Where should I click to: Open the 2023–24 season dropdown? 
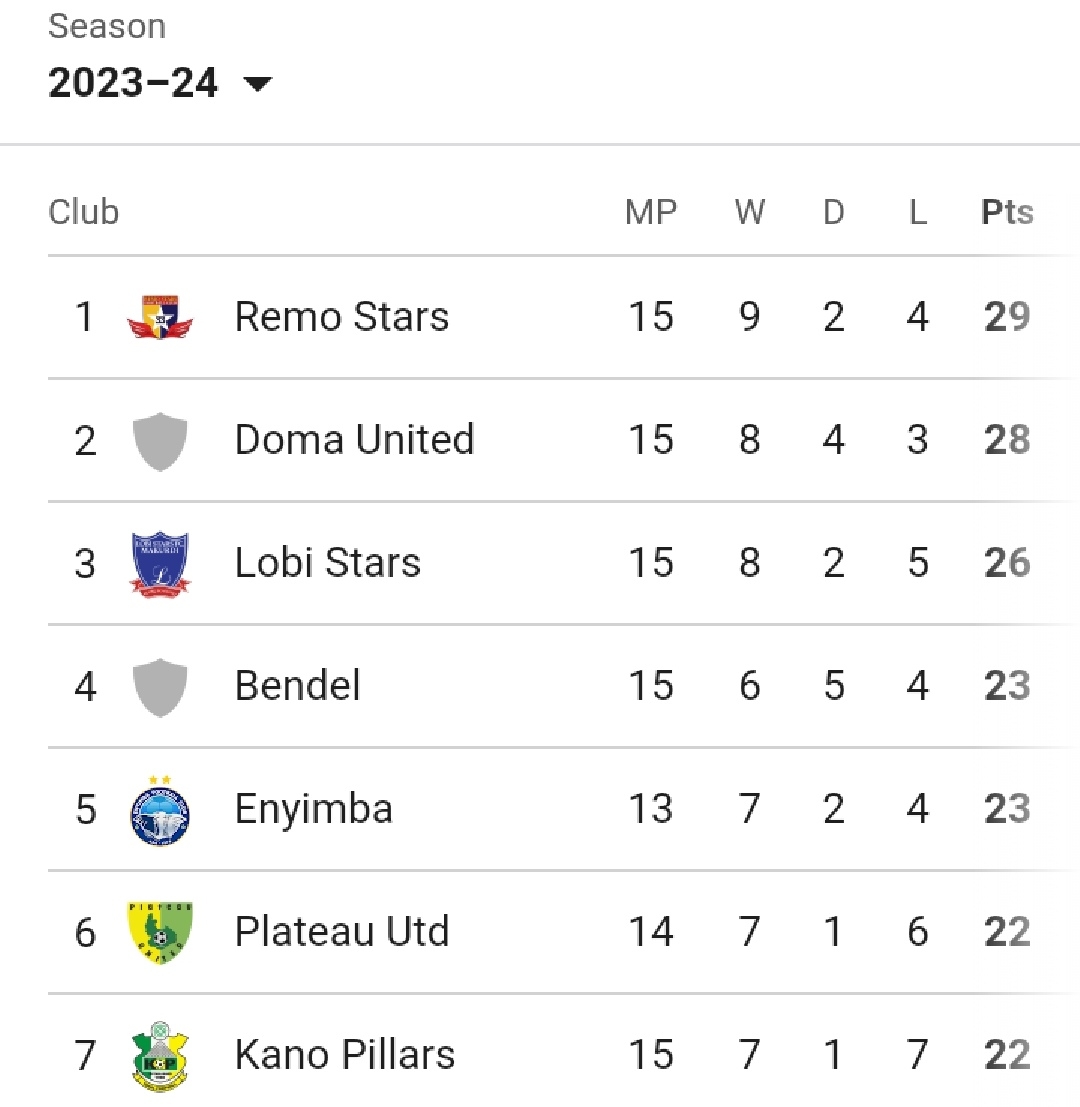tap(134, 83)
